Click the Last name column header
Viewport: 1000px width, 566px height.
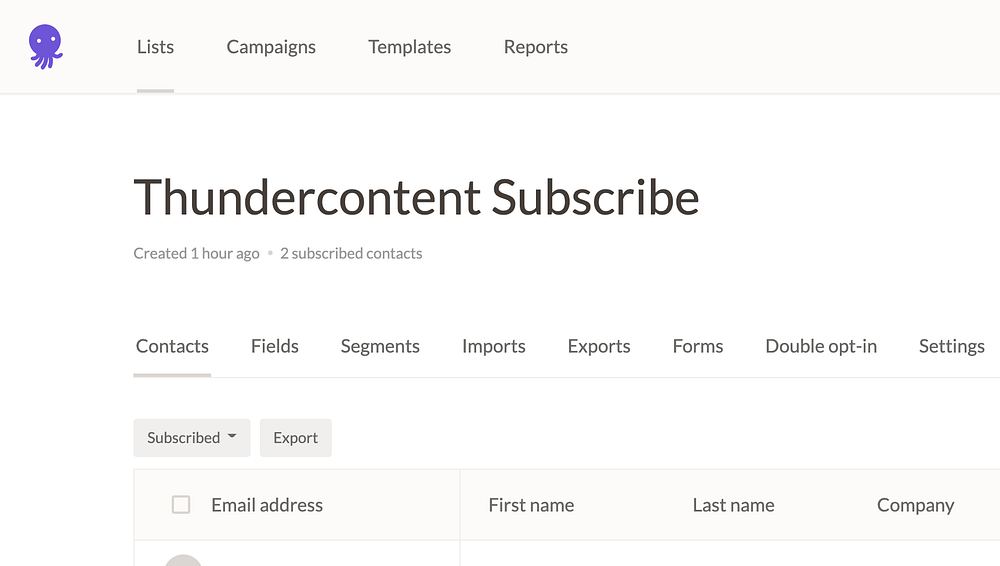[733, 505]
